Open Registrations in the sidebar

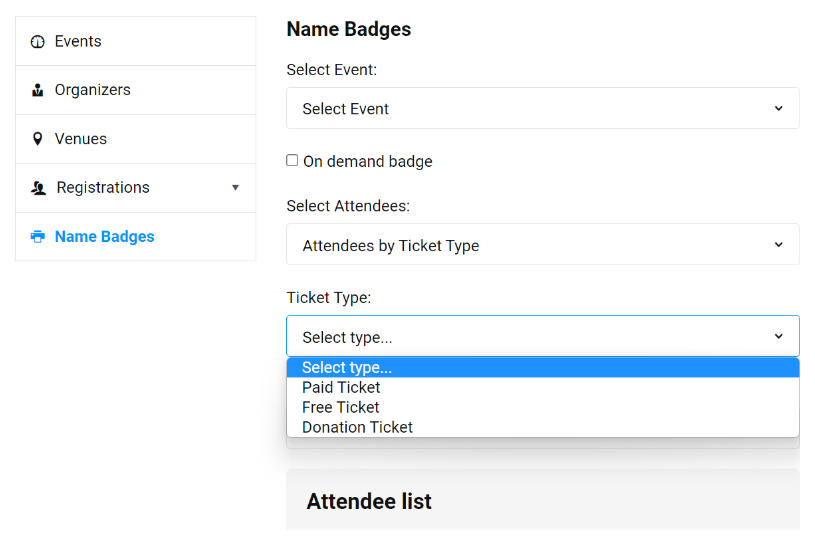(x=136, y=188)
